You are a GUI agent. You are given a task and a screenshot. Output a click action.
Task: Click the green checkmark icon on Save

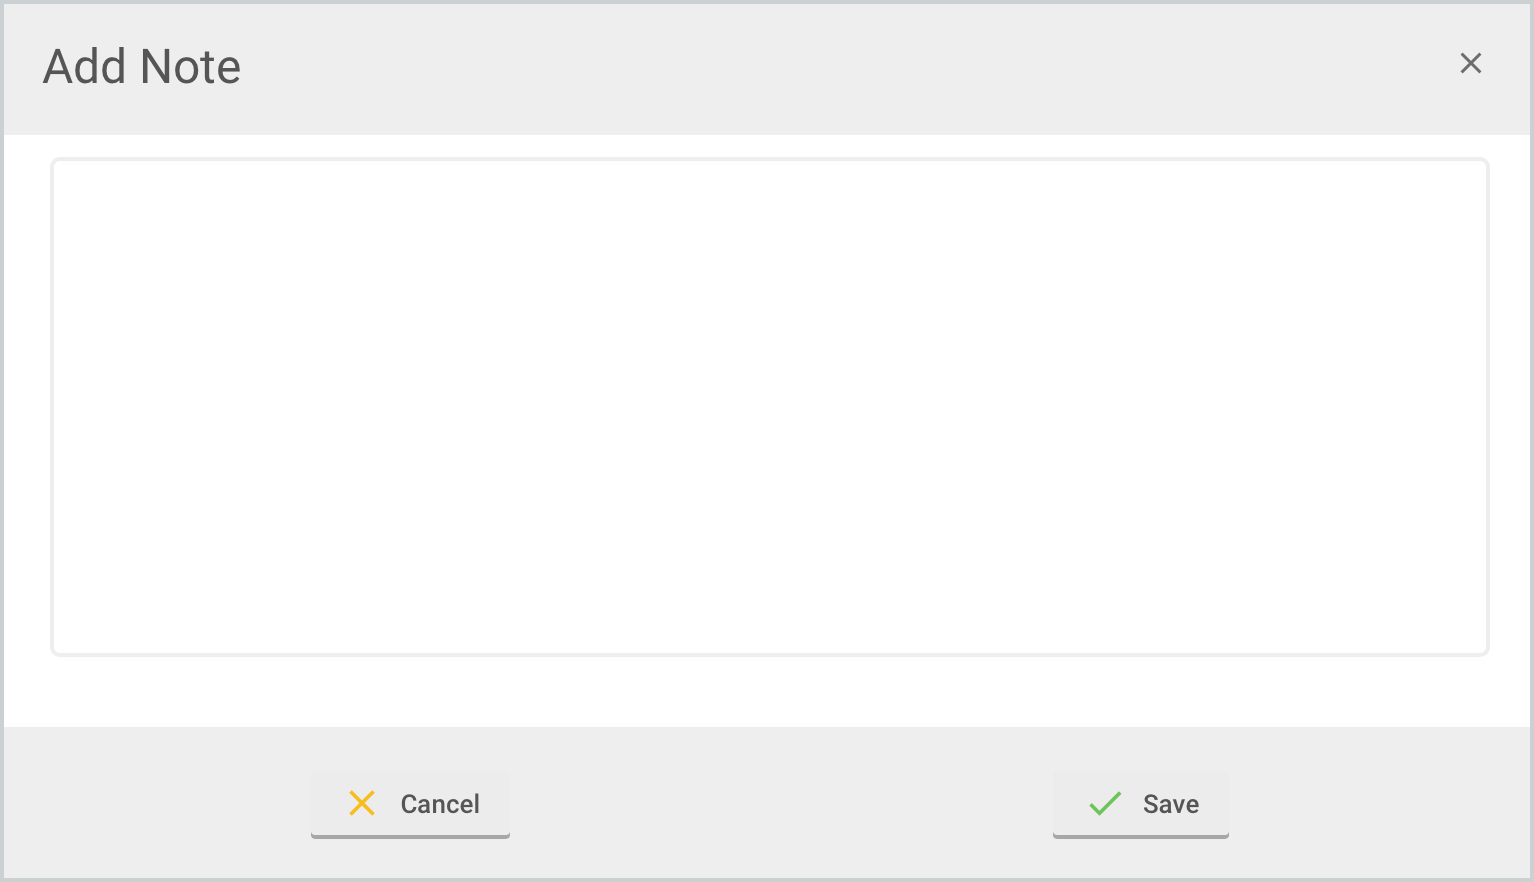pyautogui.click(x=1105, y=803)
